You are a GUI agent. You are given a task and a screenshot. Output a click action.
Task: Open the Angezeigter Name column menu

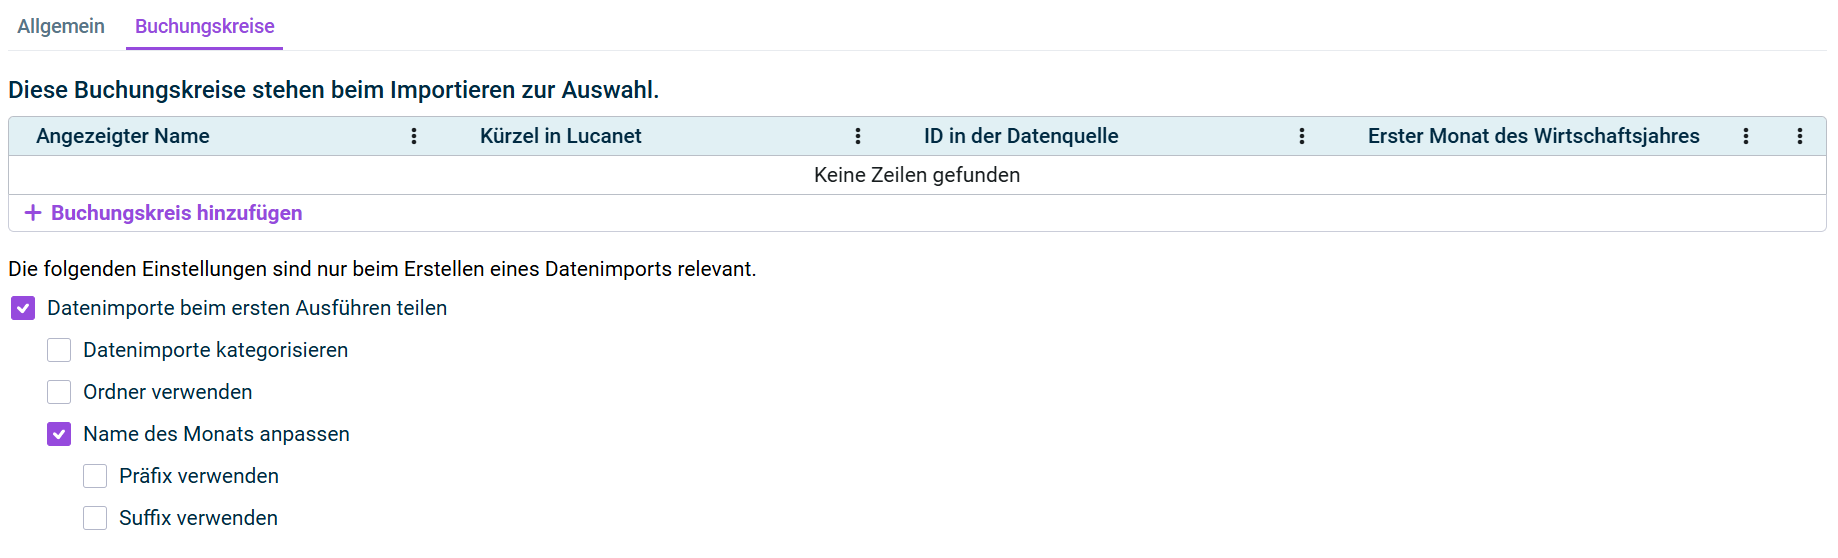coord(414,136)
